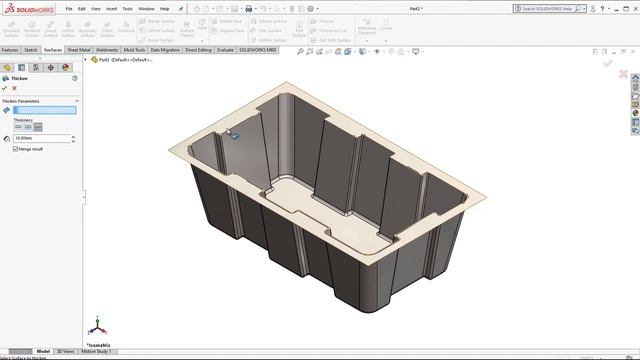Click the Extruded Surface ribbon button
Image resolution: width=640 pixels, height=360 pixels.
pyautogui.click(x=11, y=30)
